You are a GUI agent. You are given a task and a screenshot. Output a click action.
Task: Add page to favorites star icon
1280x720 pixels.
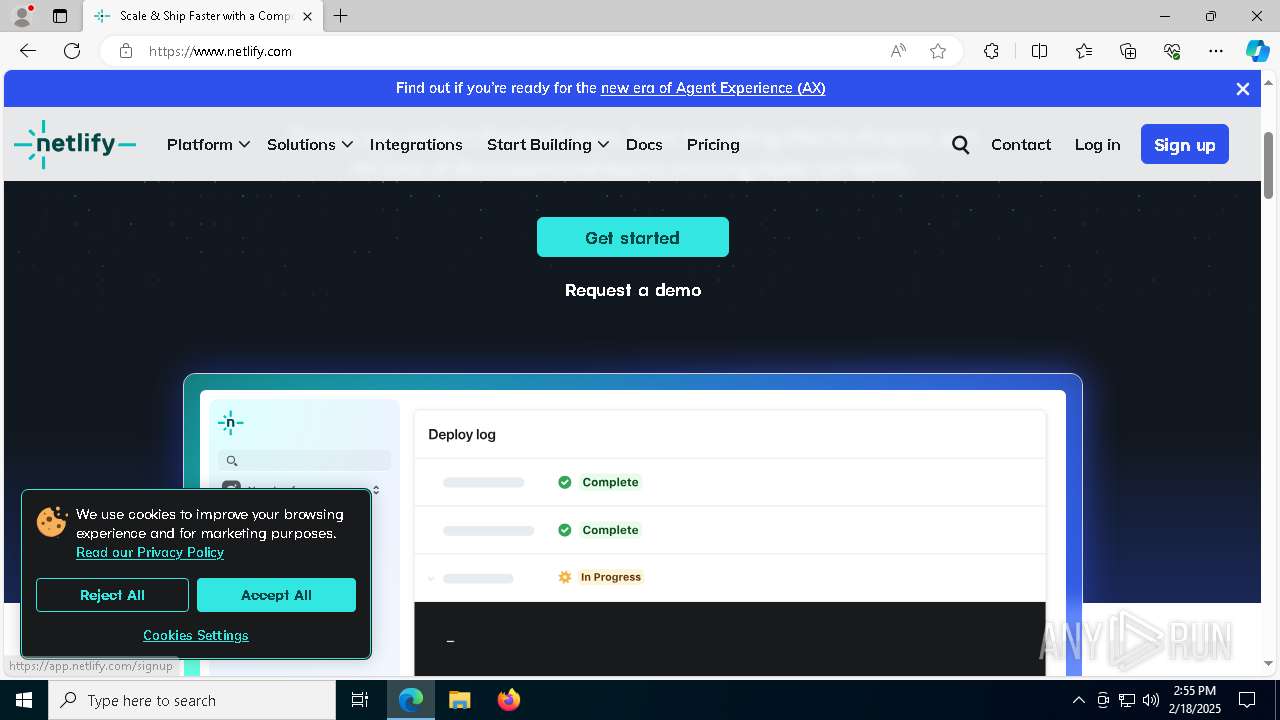point(938,51)
